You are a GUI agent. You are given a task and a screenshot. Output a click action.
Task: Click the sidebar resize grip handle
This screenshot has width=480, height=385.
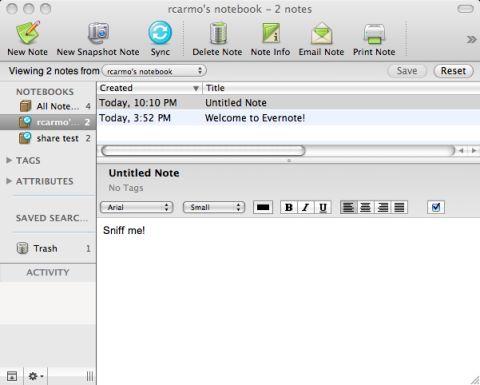click(x=90, y=376)
